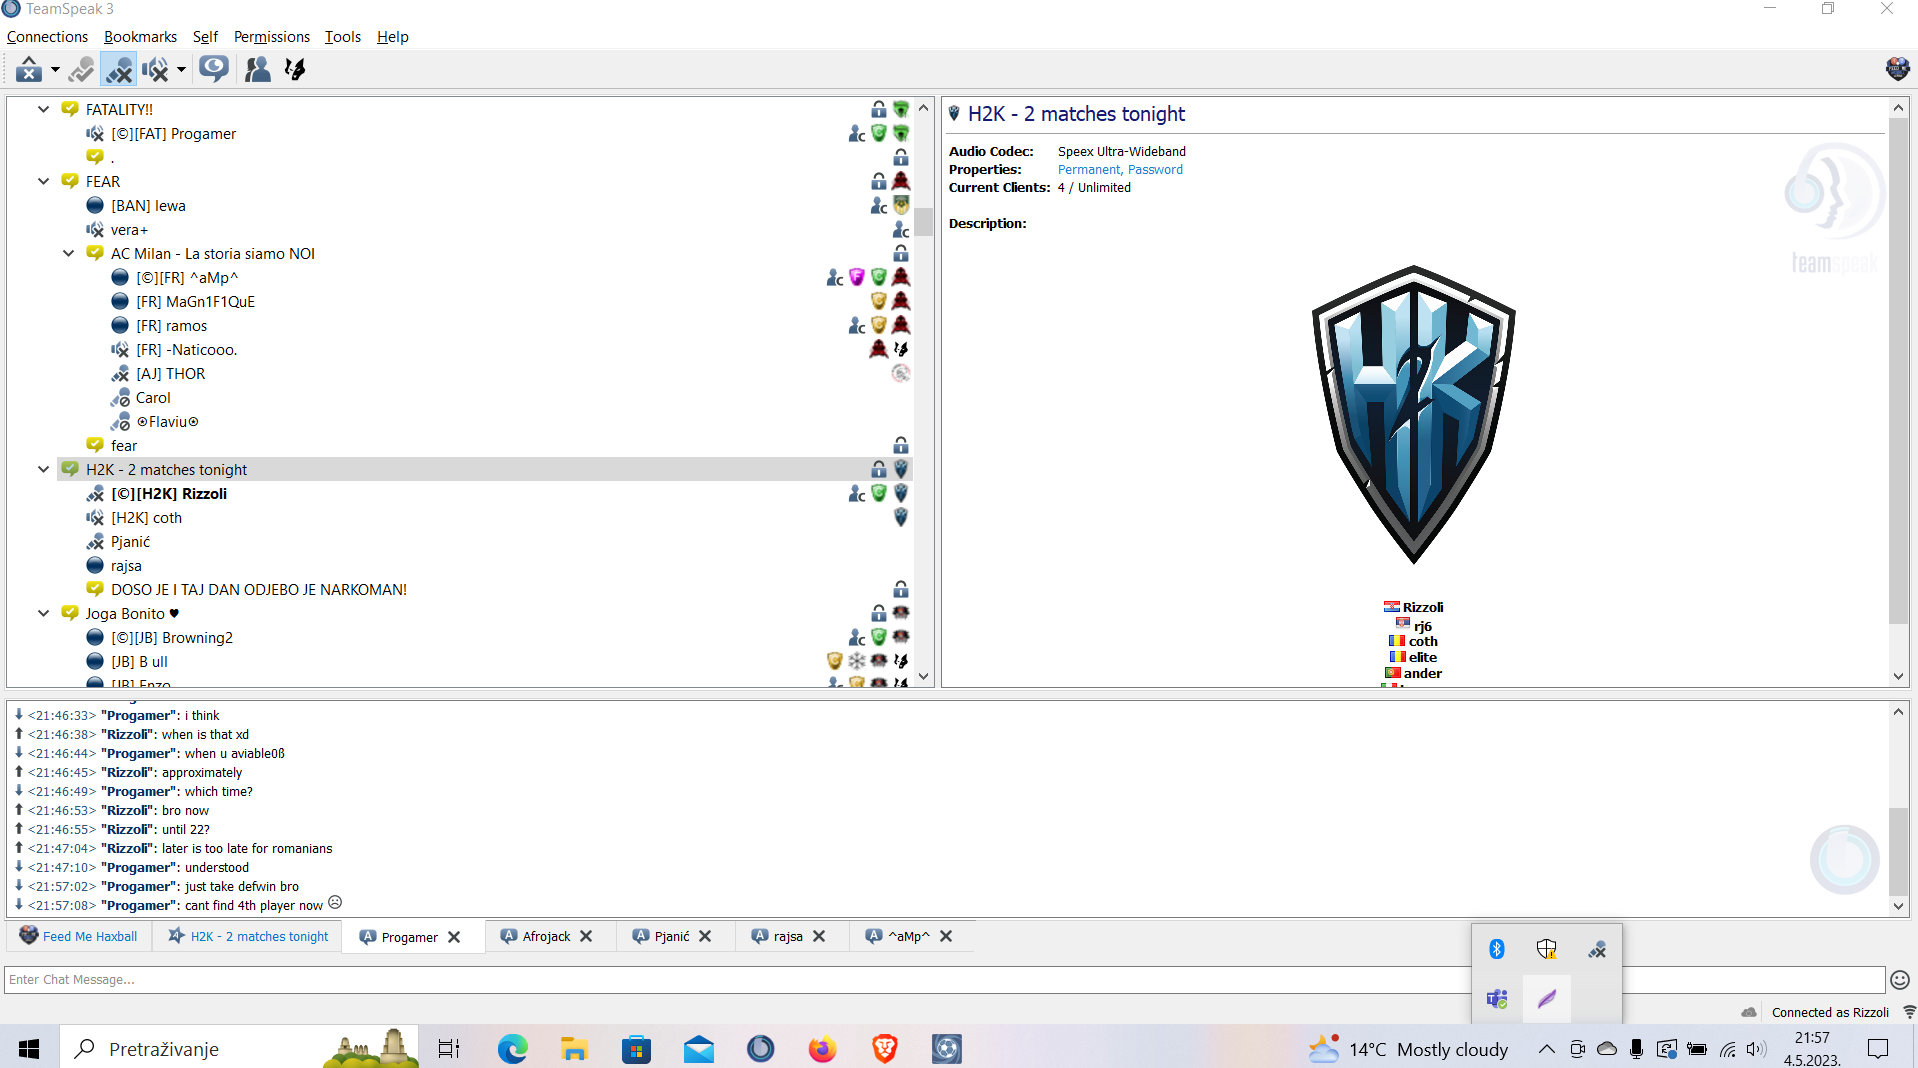
Task: Select user [©][JB] Browning2
Action: (x=172, y=638)
